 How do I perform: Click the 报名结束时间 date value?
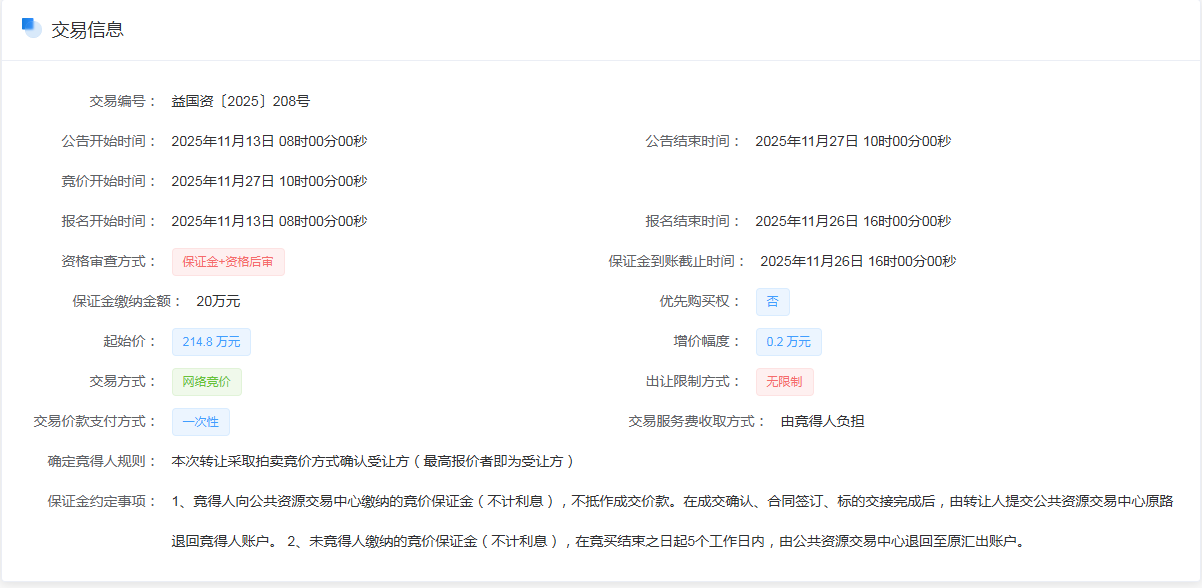[x=852, y=221]
